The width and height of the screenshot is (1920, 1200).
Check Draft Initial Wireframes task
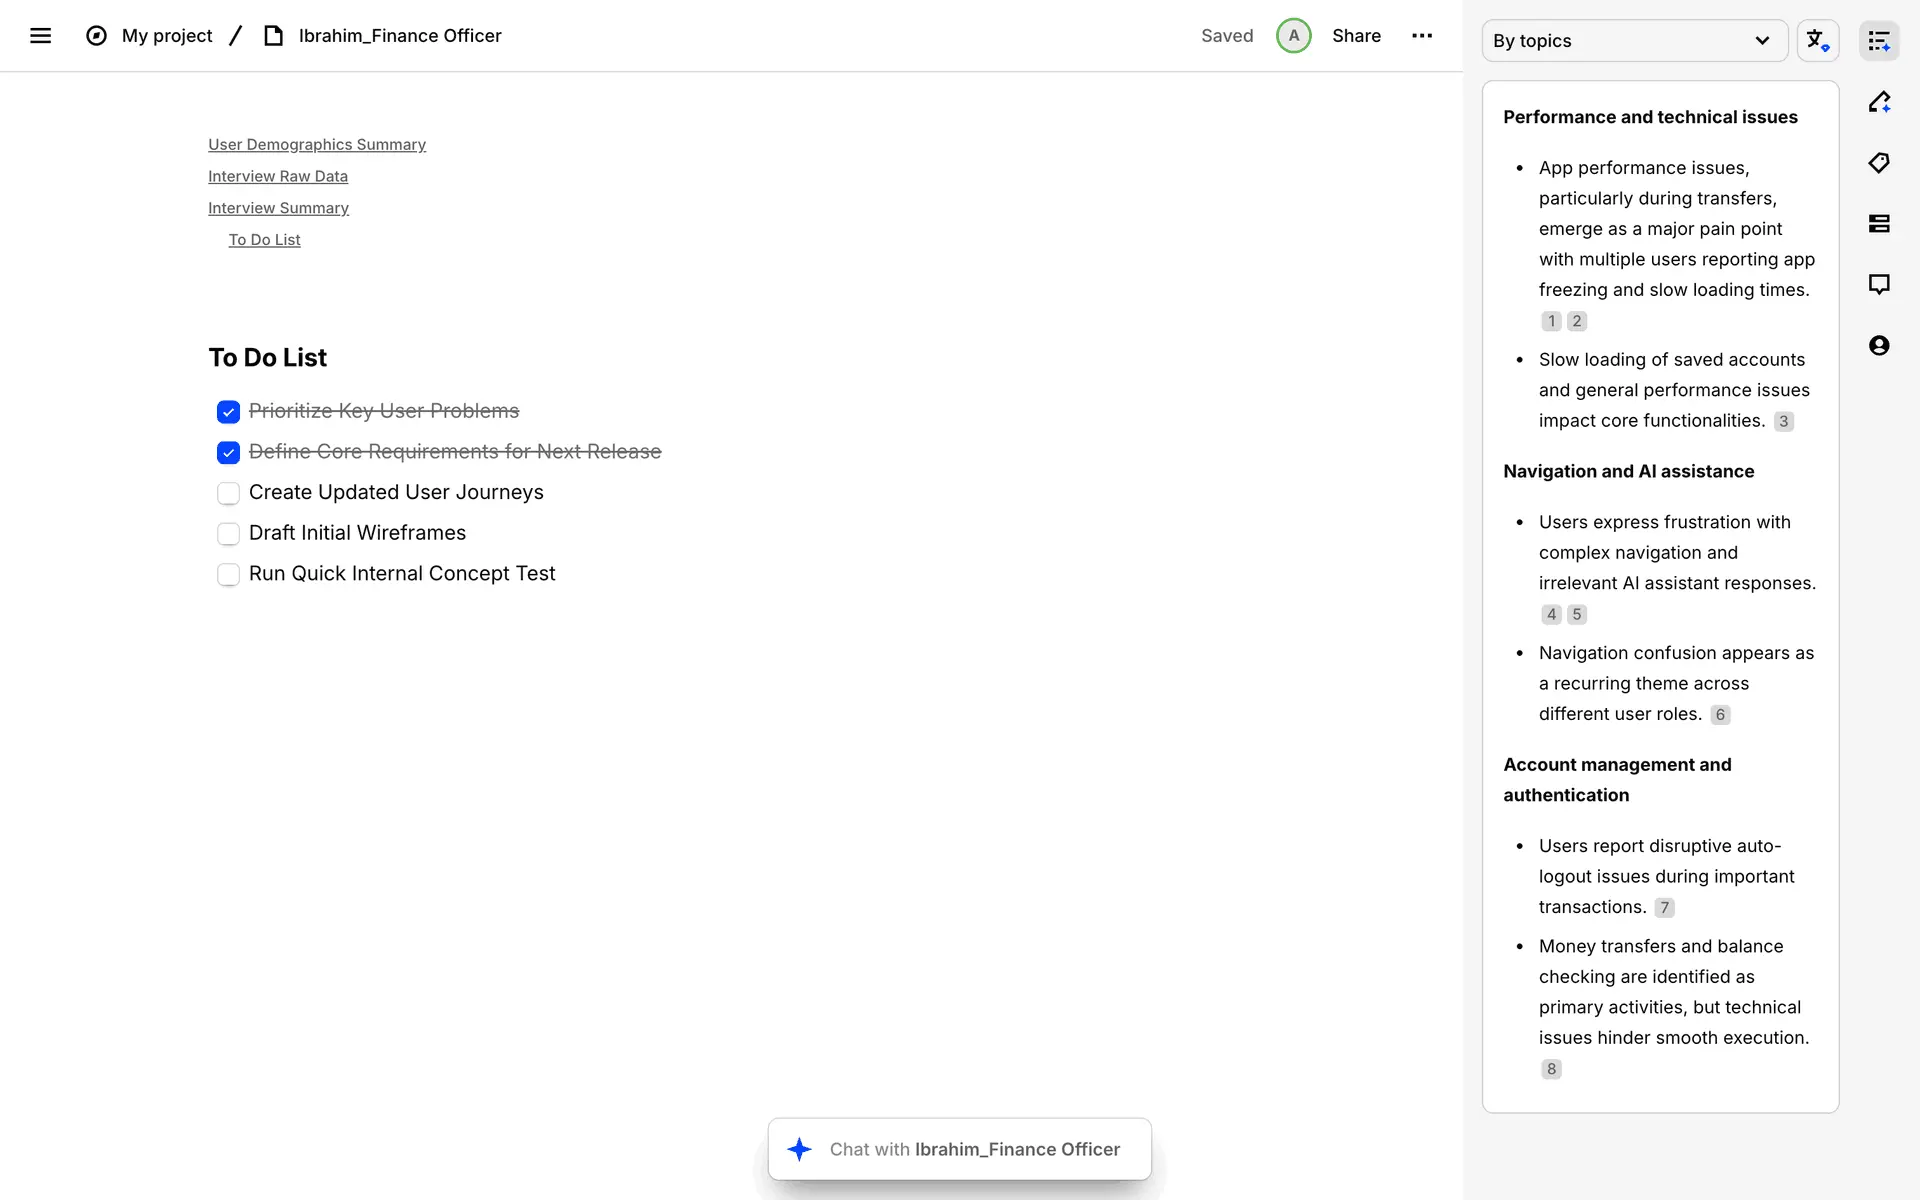click(x=228, y=534)
